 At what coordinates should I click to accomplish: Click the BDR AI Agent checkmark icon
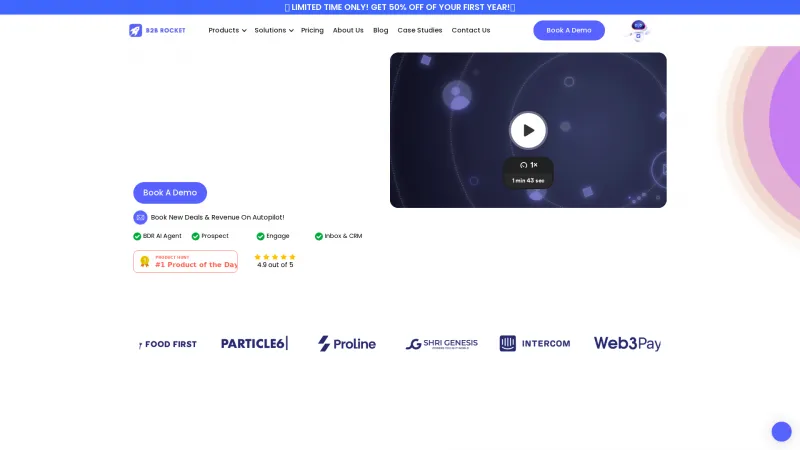(x=137, y=236)
